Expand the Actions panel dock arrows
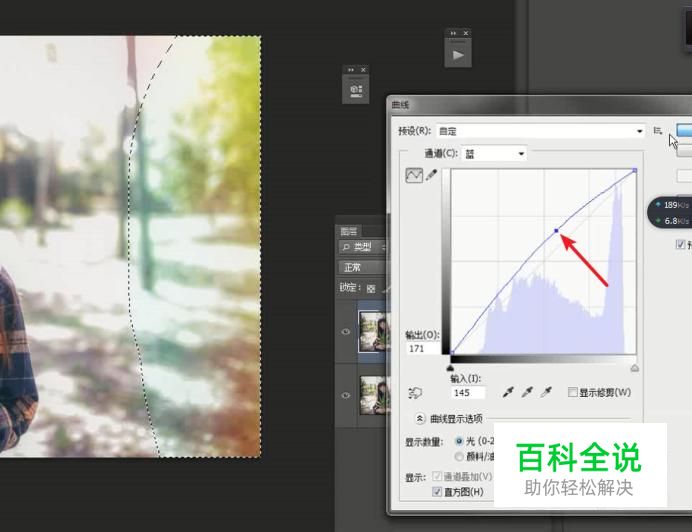 (453, 33)
